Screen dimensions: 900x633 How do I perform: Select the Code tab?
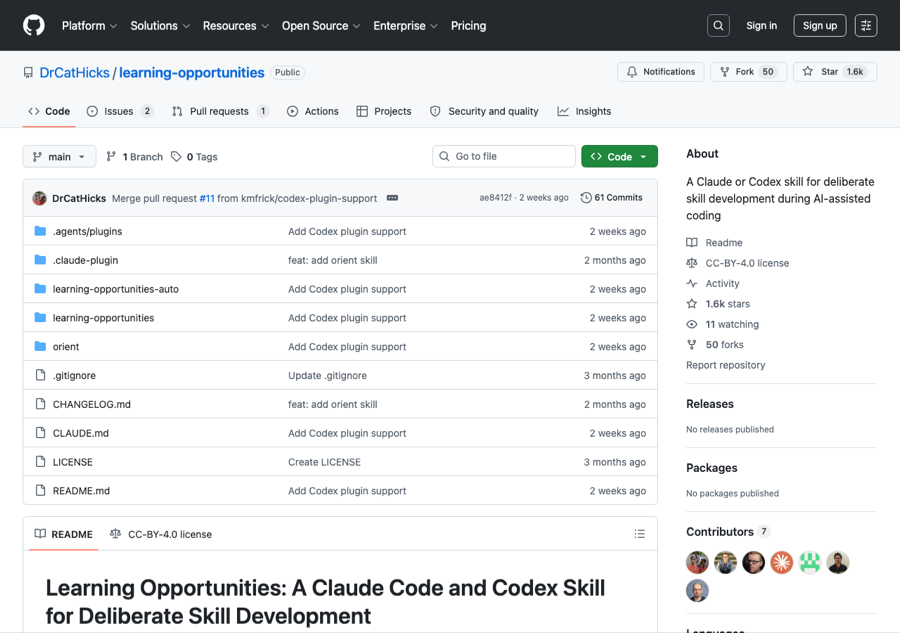[x=49, y=111]
